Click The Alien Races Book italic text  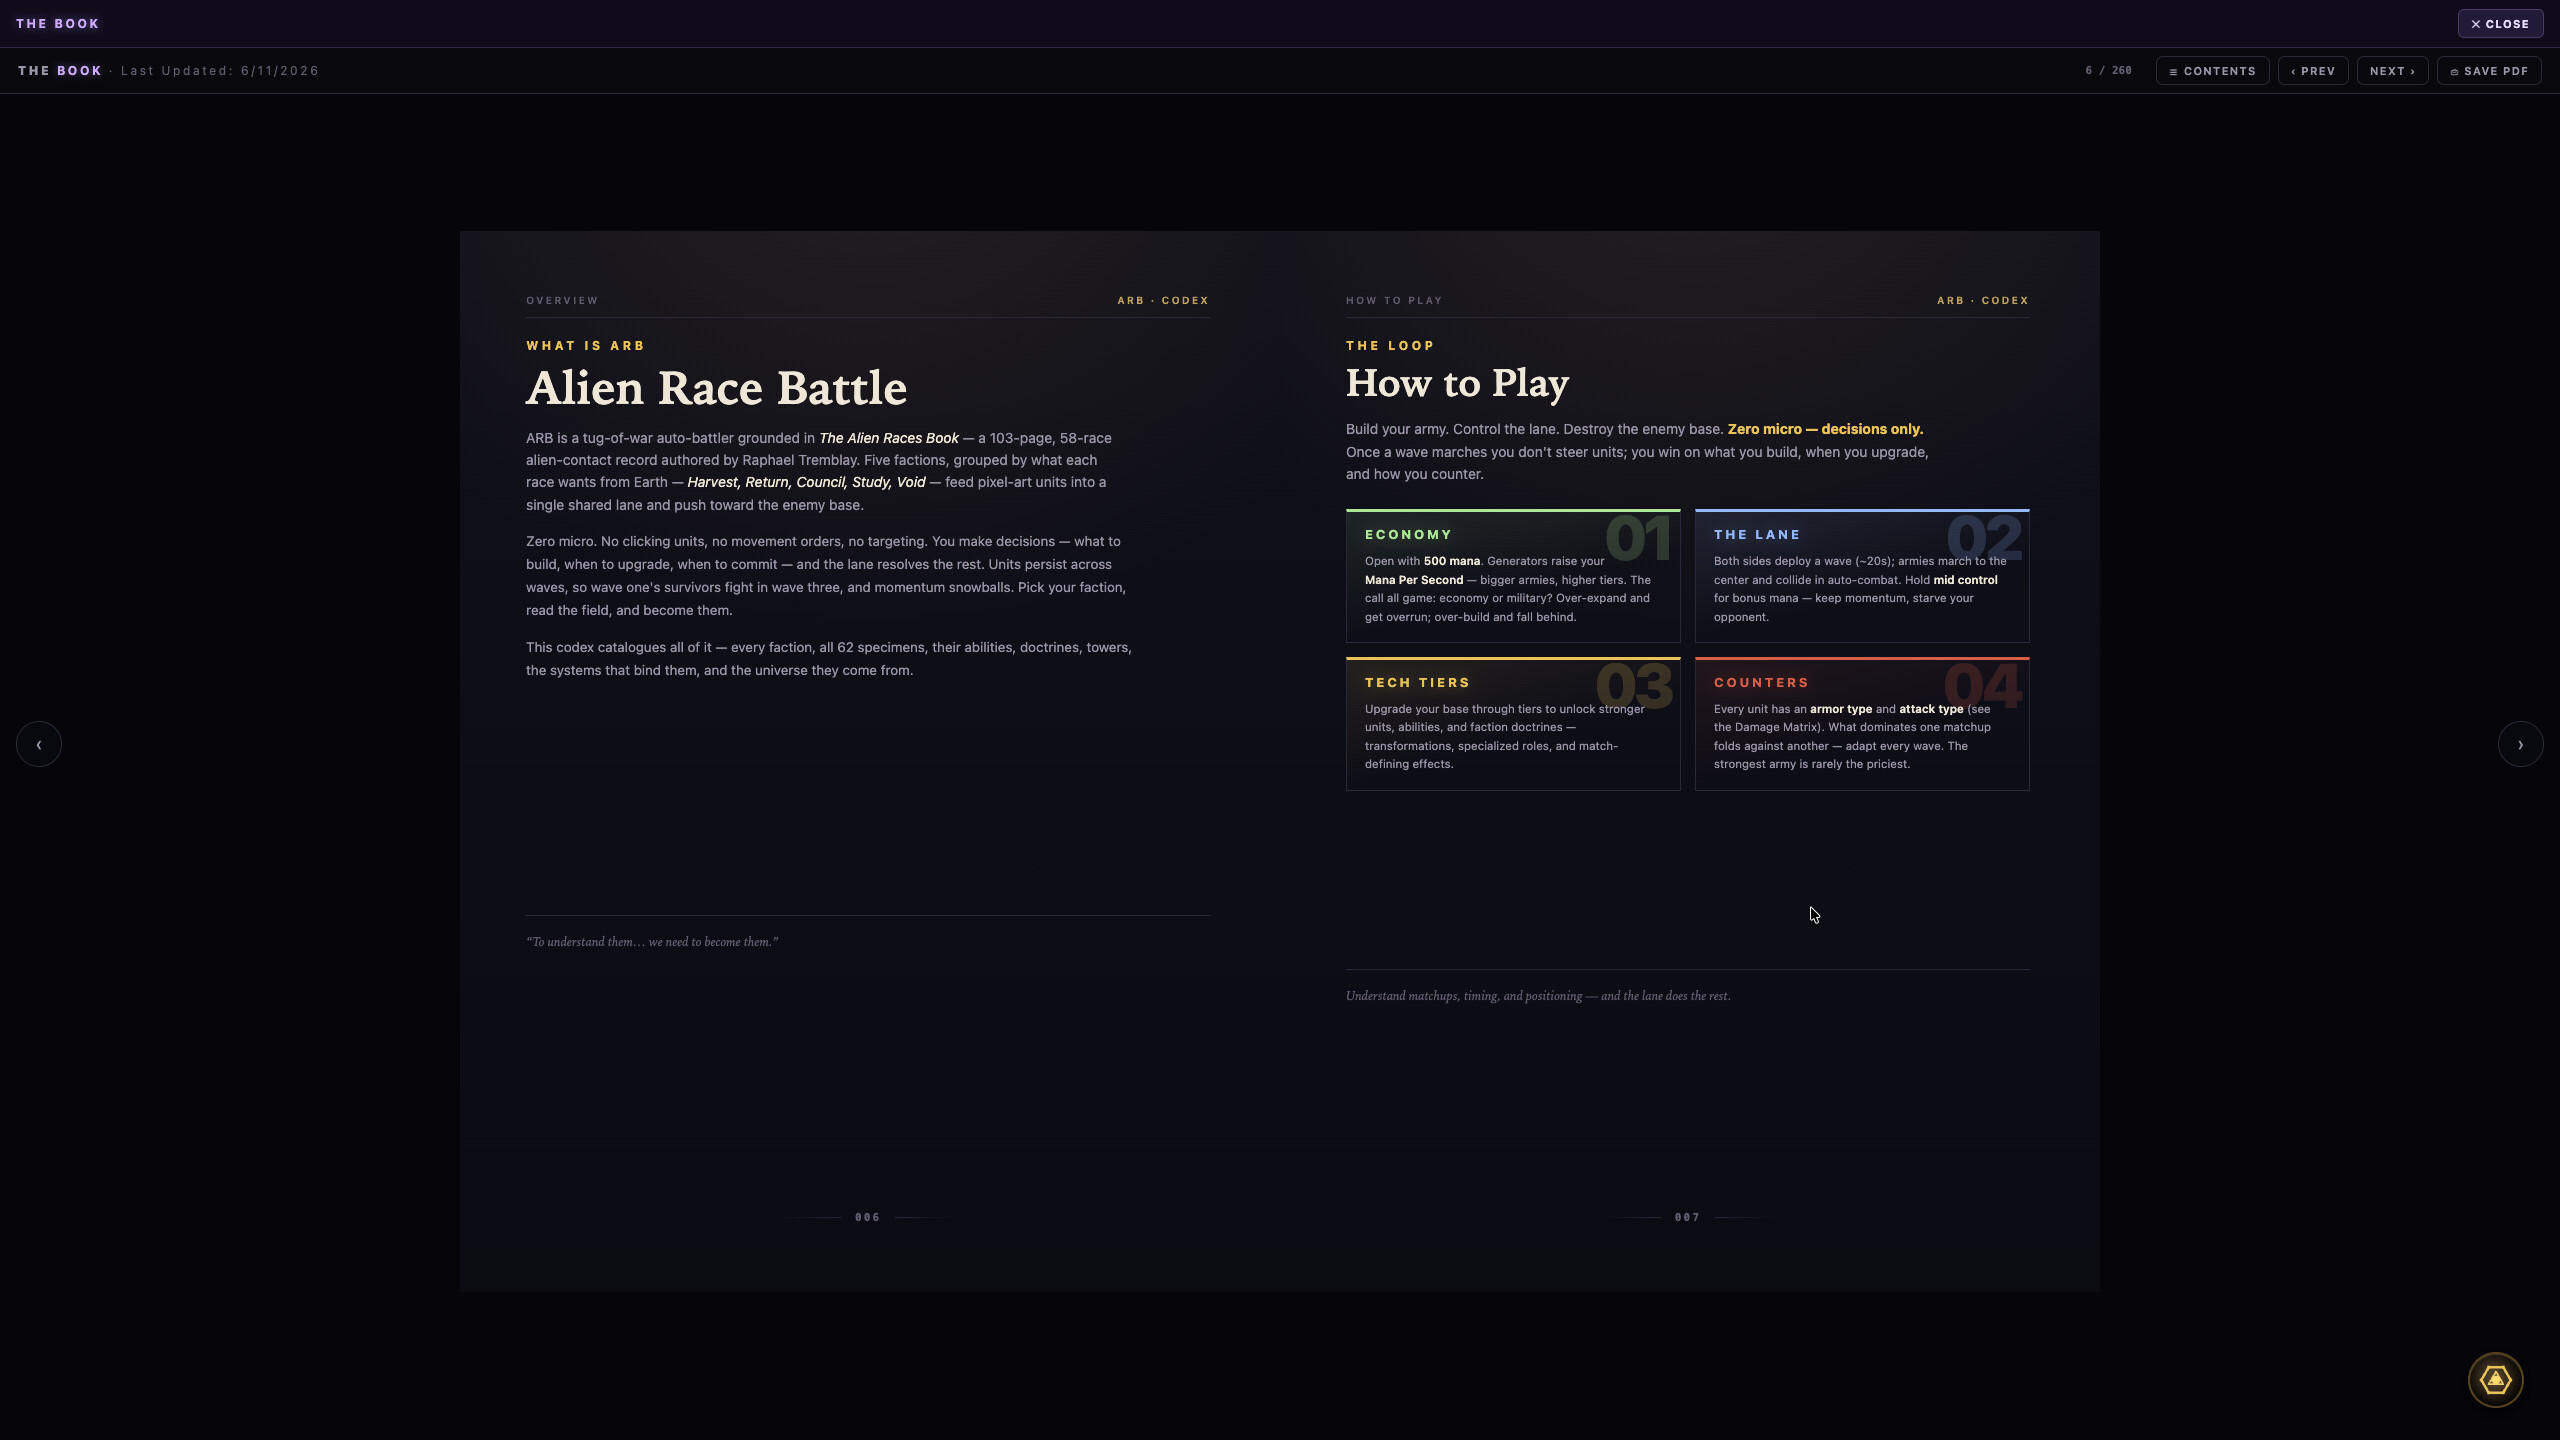point(888,438)
